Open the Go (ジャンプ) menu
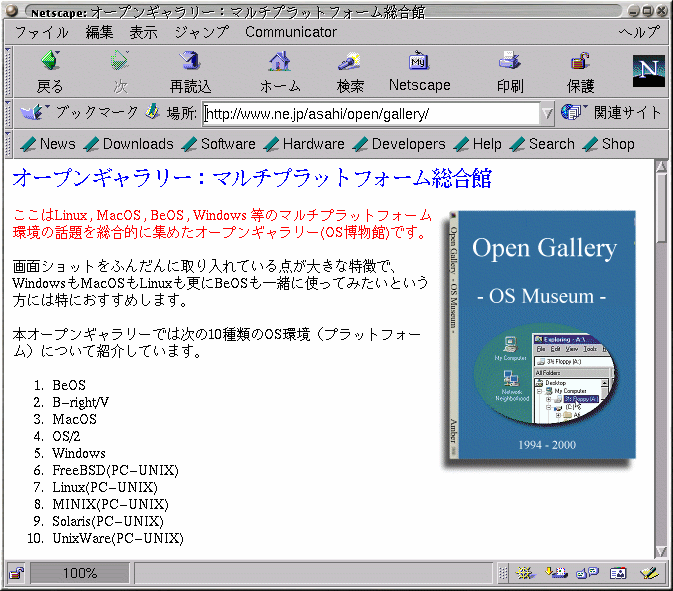Screen dimensions: 673x591 click(x=202, y=32)
